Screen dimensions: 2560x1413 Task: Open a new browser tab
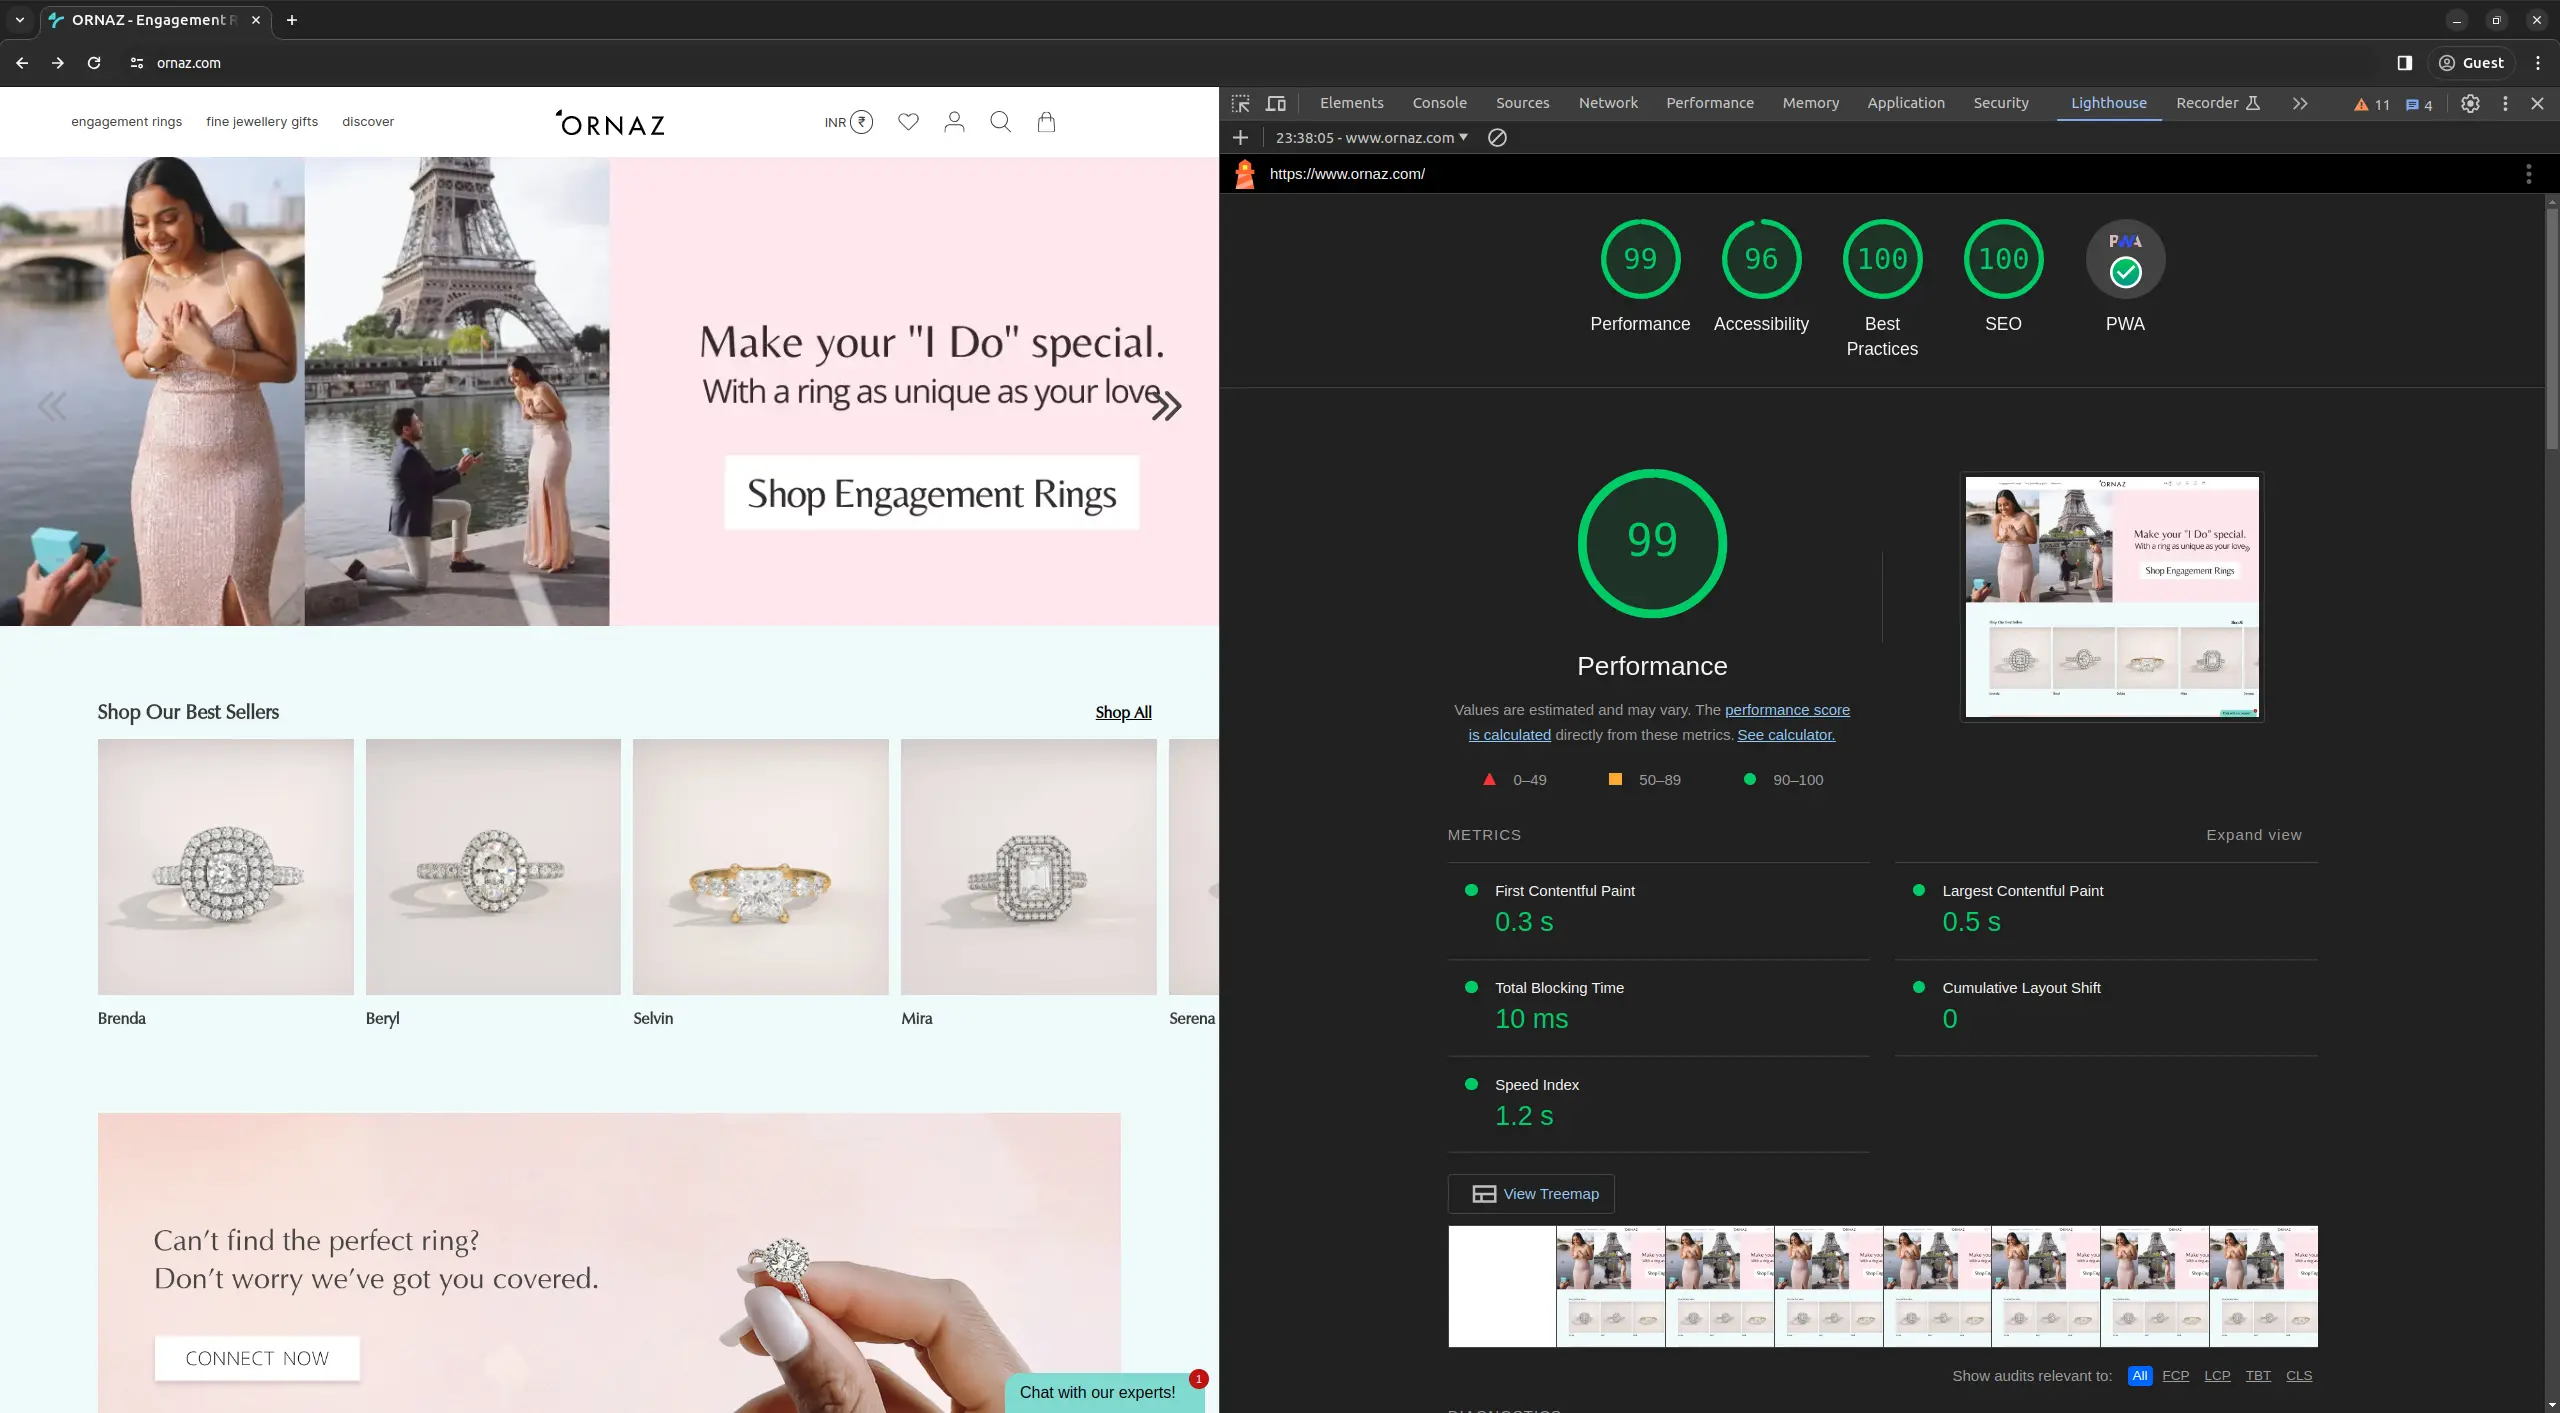coord(292,20)
